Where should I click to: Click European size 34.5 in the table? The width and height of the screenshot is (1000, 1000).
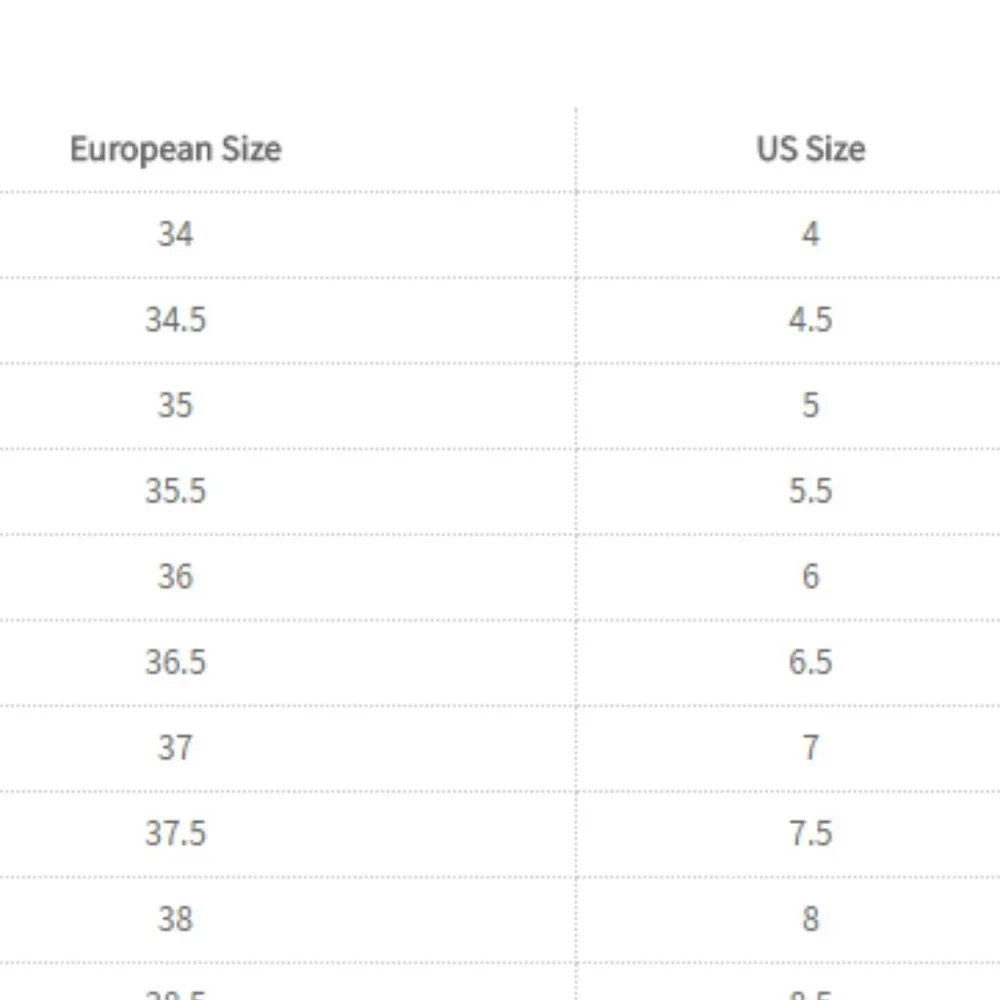[175, 320]
